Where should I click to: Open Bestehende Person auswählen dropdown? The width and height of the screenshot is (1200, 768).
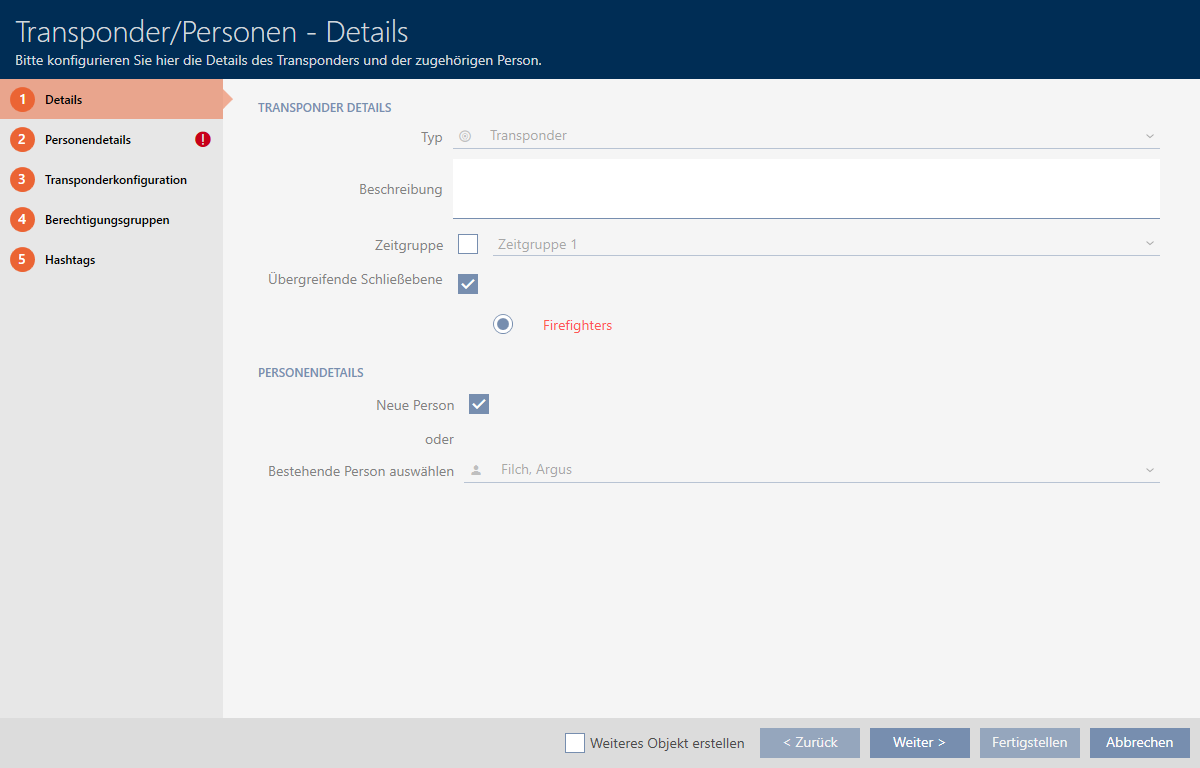tap(1149, 470)
